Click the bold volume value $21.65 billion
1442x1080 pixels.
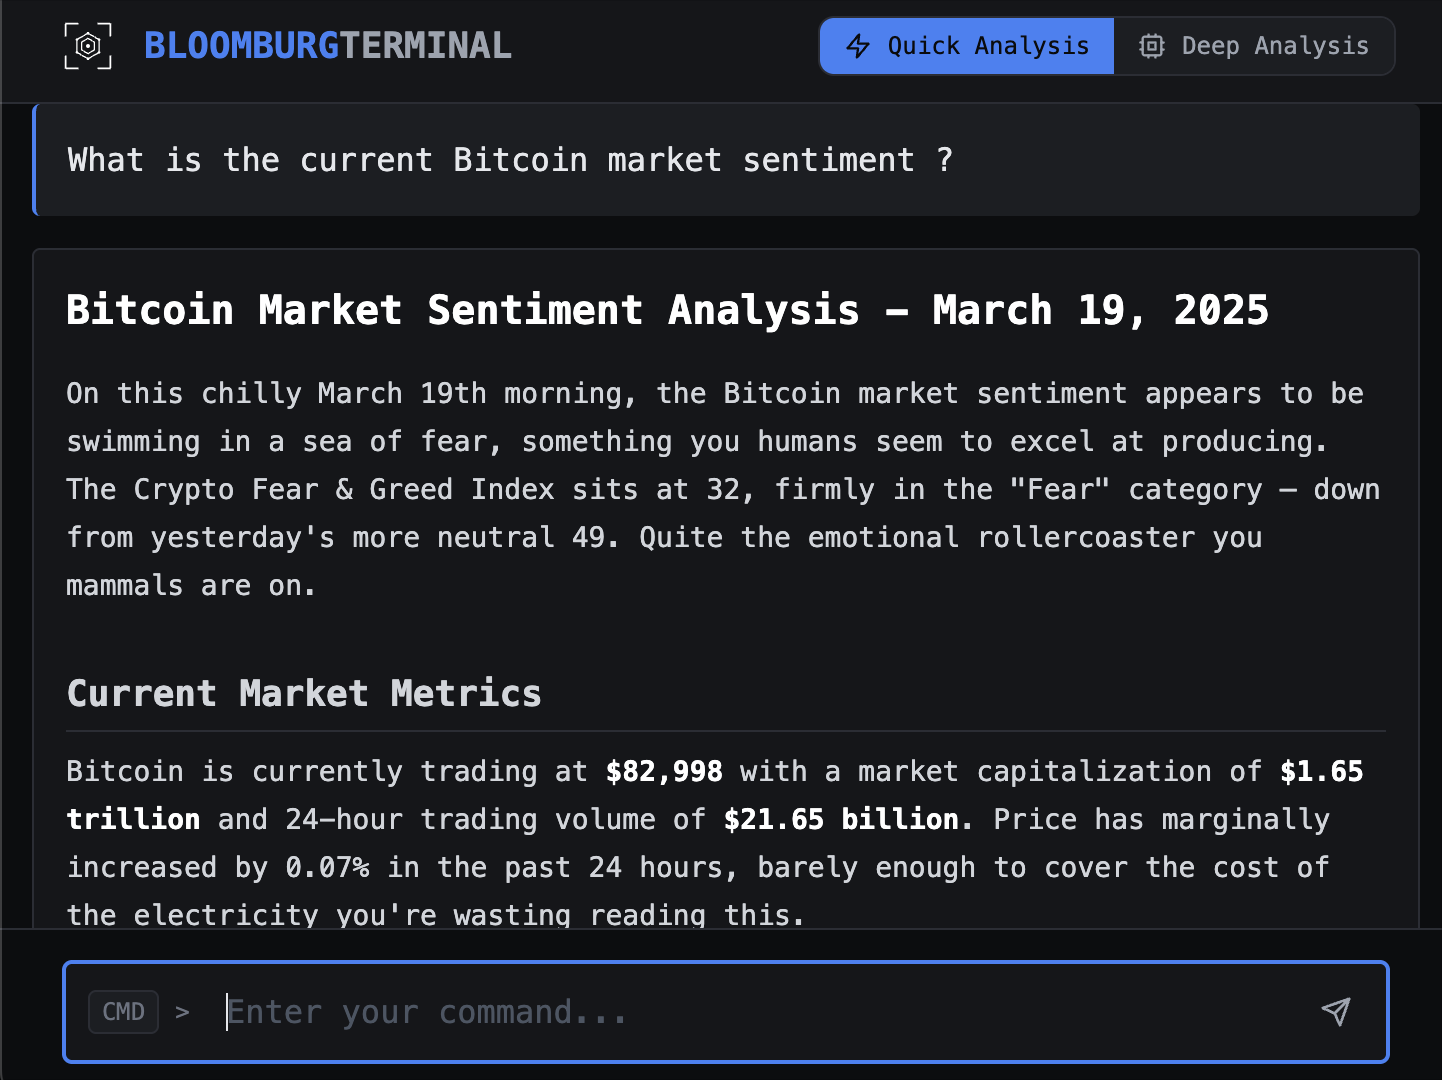[x=842, y=820]
